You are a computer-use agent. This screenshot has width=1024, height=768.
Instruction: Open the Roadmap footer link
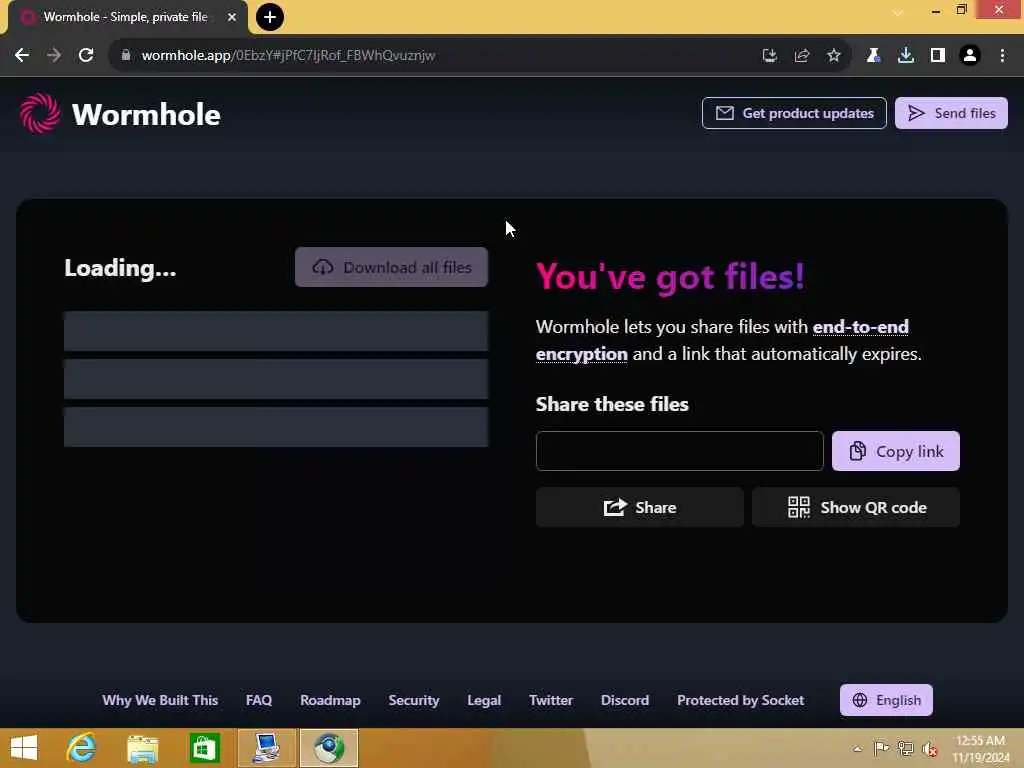330,700
